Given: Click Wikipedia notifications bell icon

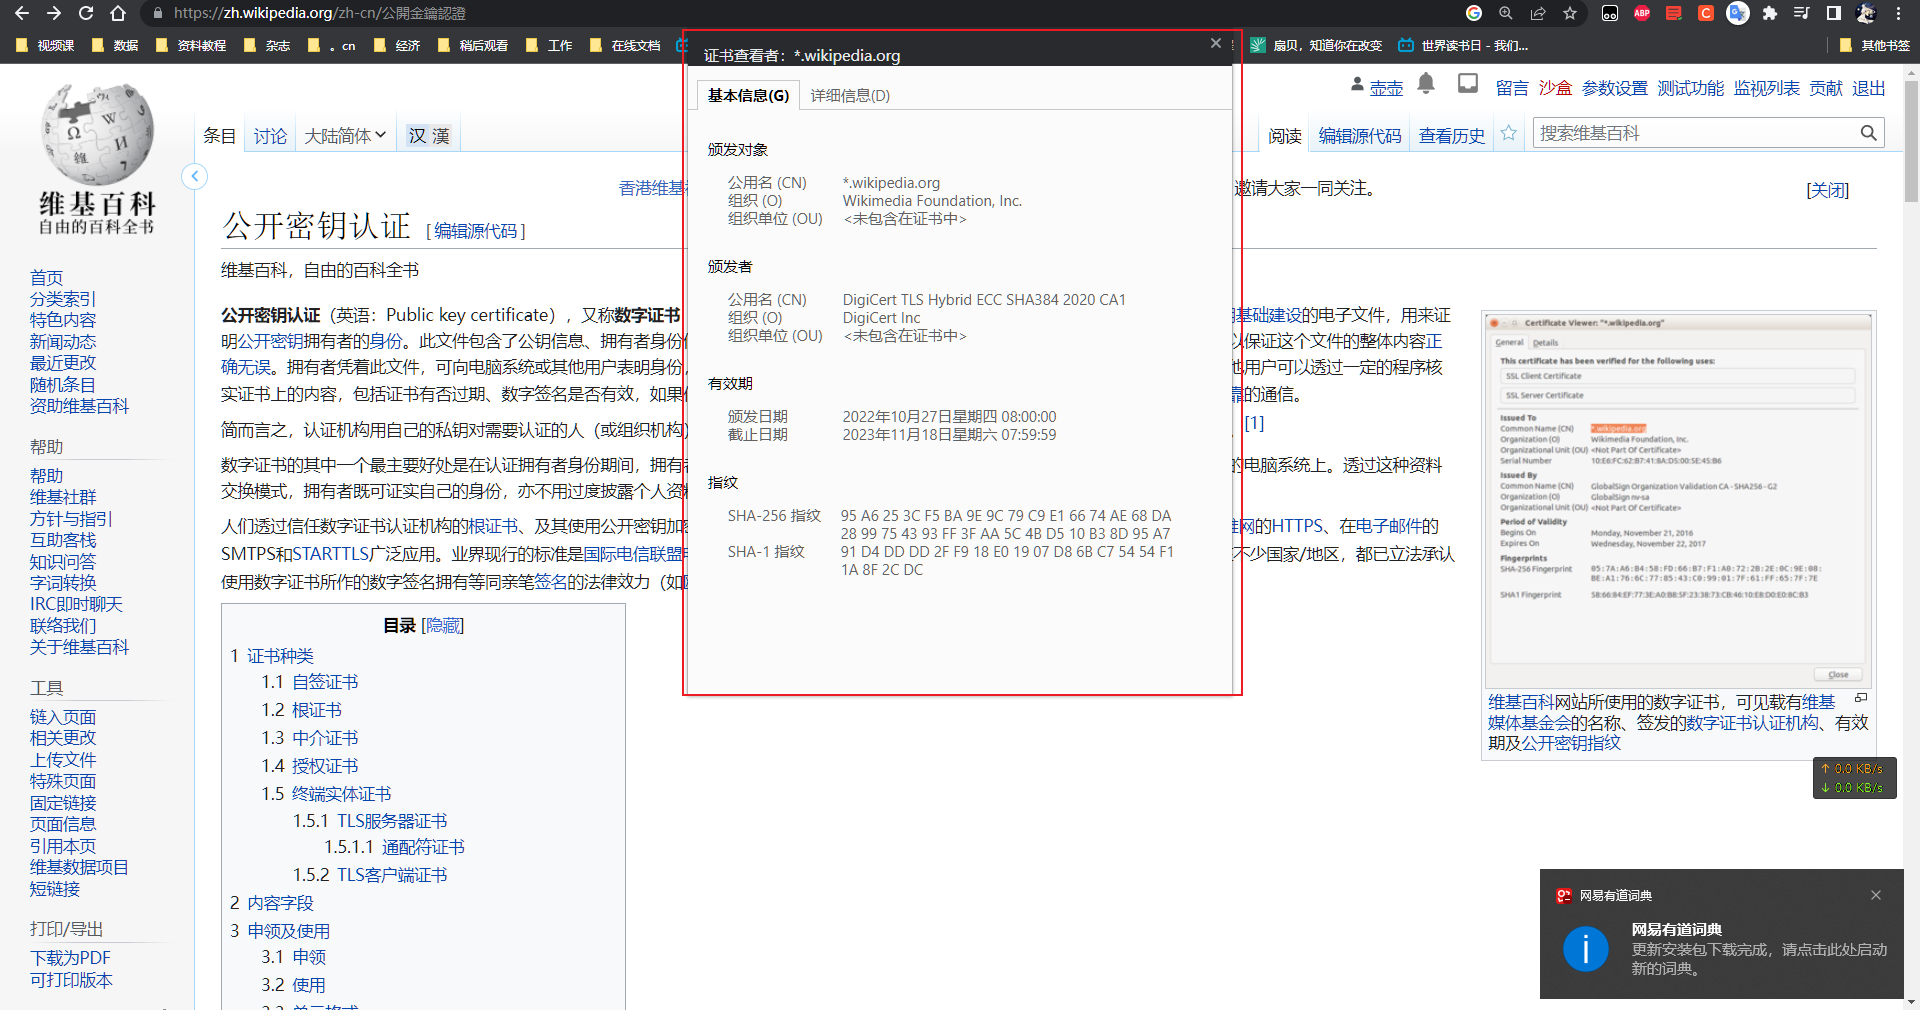Looking at the screenshot, I should [1426, 84].
